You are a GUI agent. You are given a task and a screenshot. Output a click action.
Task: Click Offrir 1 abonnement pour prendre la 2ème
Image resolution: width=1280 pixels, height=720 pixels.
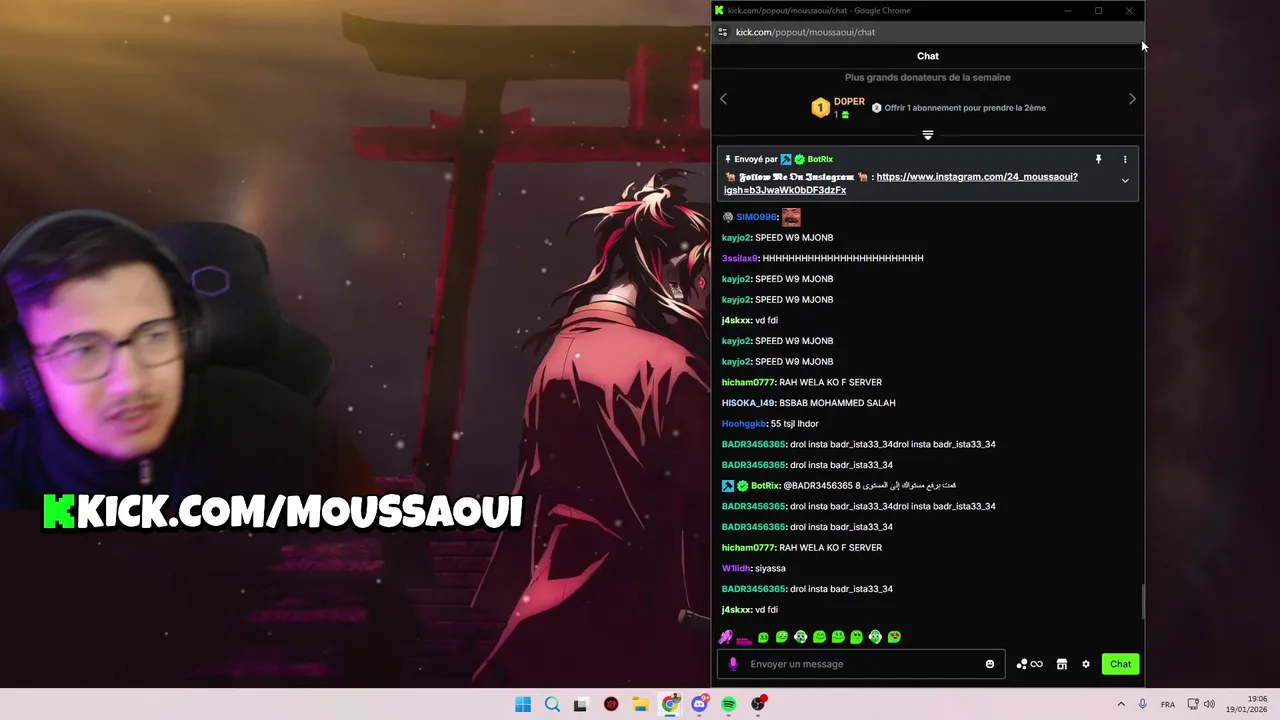pyautogui.click(x=965, y=108)
